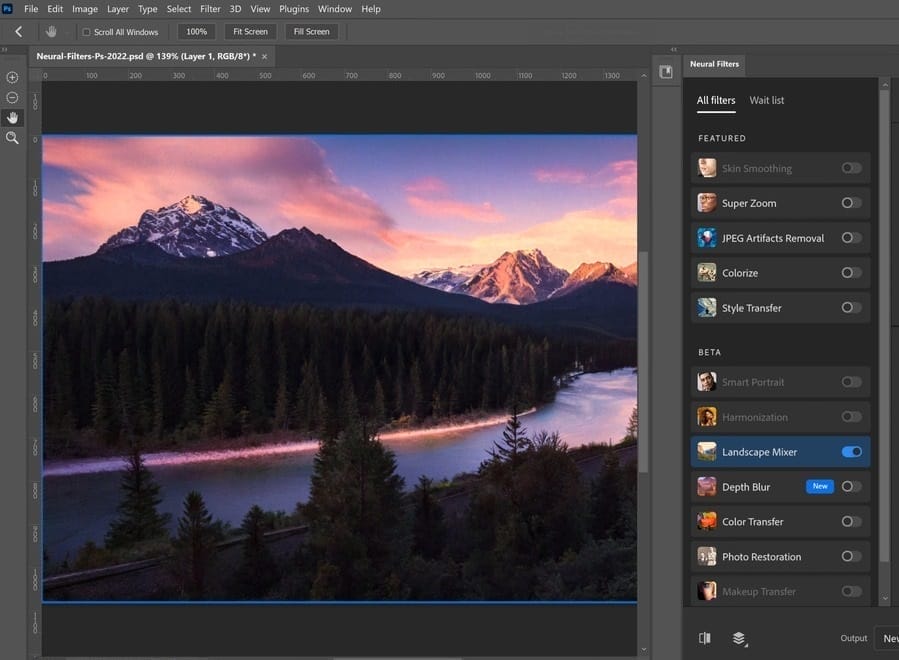Image resolution: width=899 pixels, height=660 pixels.
Task: Click the show-all-filters layers icon near Output
Action: pyautogui.click(x=739, y=637)
